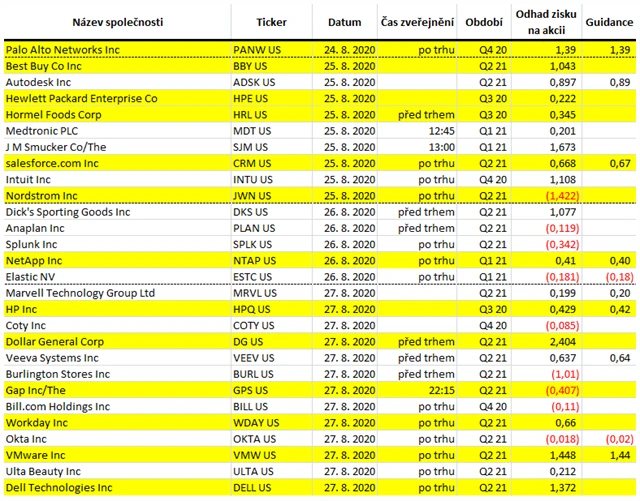Click the Odhad zisku na akcii header

click(x=547, y=22)
